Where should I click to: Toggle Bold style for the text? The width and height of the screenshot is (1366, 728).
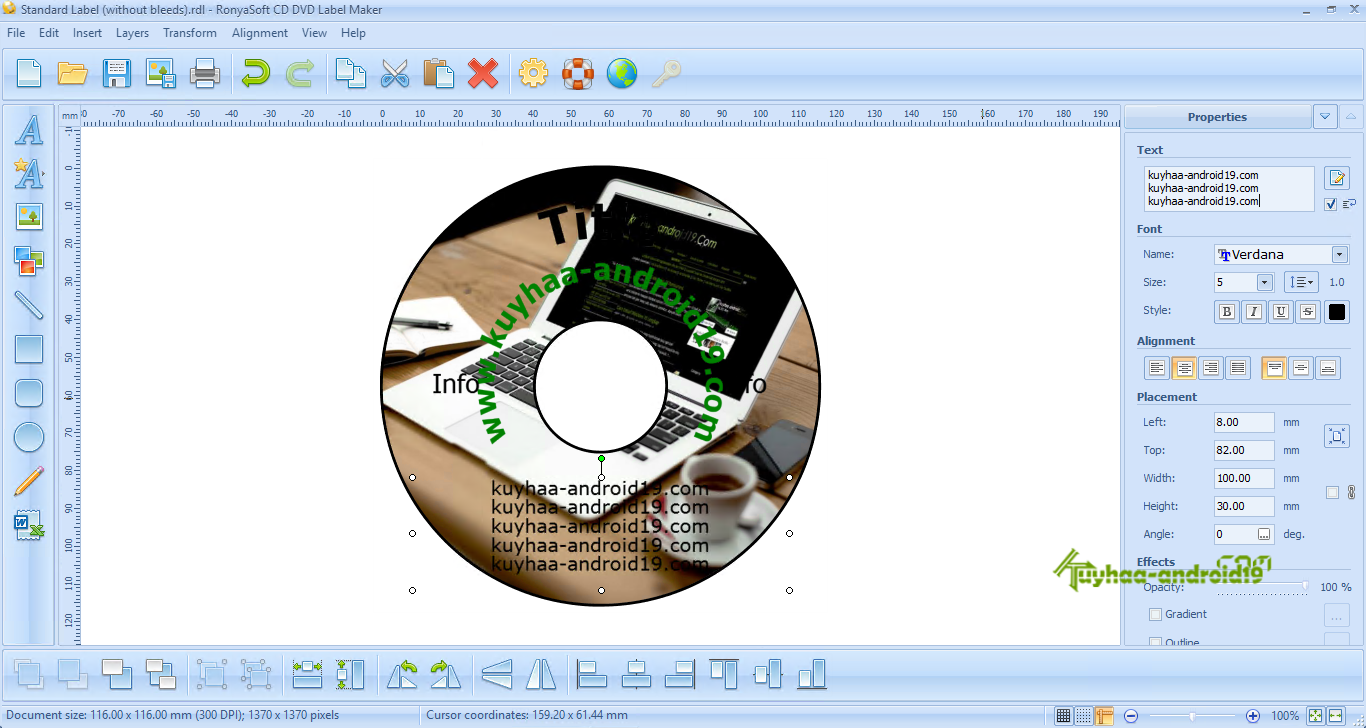pos(1226,311)
